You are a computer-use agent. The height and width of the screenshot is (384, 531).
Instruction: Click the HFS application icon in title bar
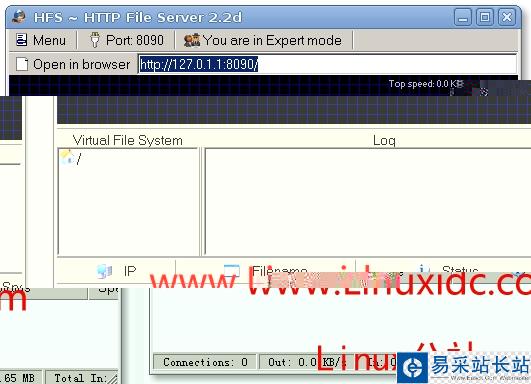pos(19,17)
